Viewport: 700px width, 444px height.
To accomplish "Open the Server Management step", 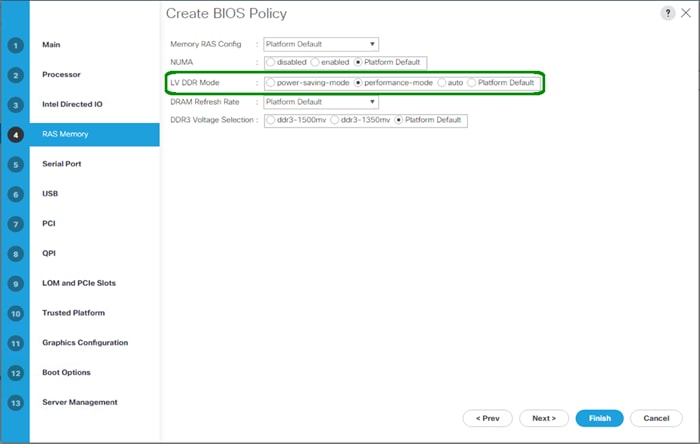I will point(79,402).
